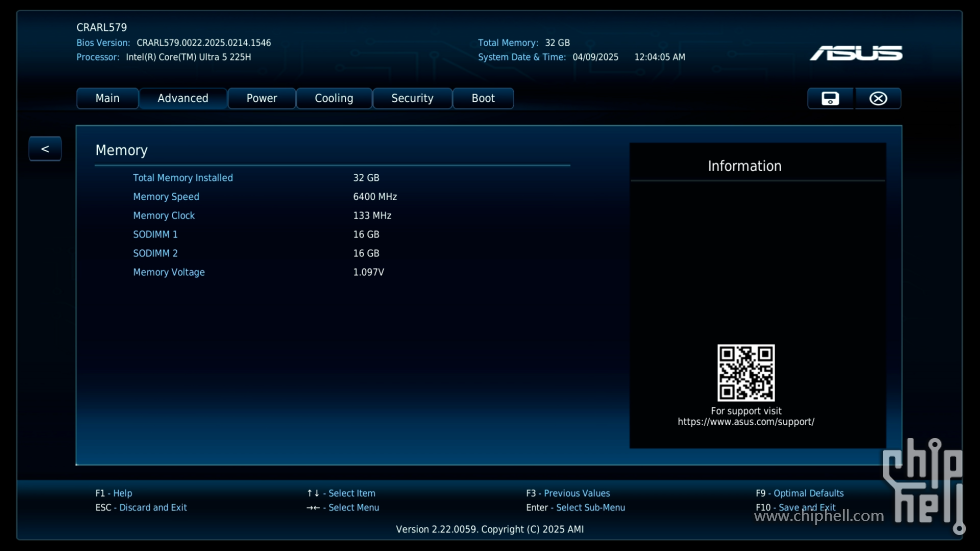Viewport: 980px width, 551px height.
Task: Click the 6400 MHz speed value
Action: [x=375, y=197]
